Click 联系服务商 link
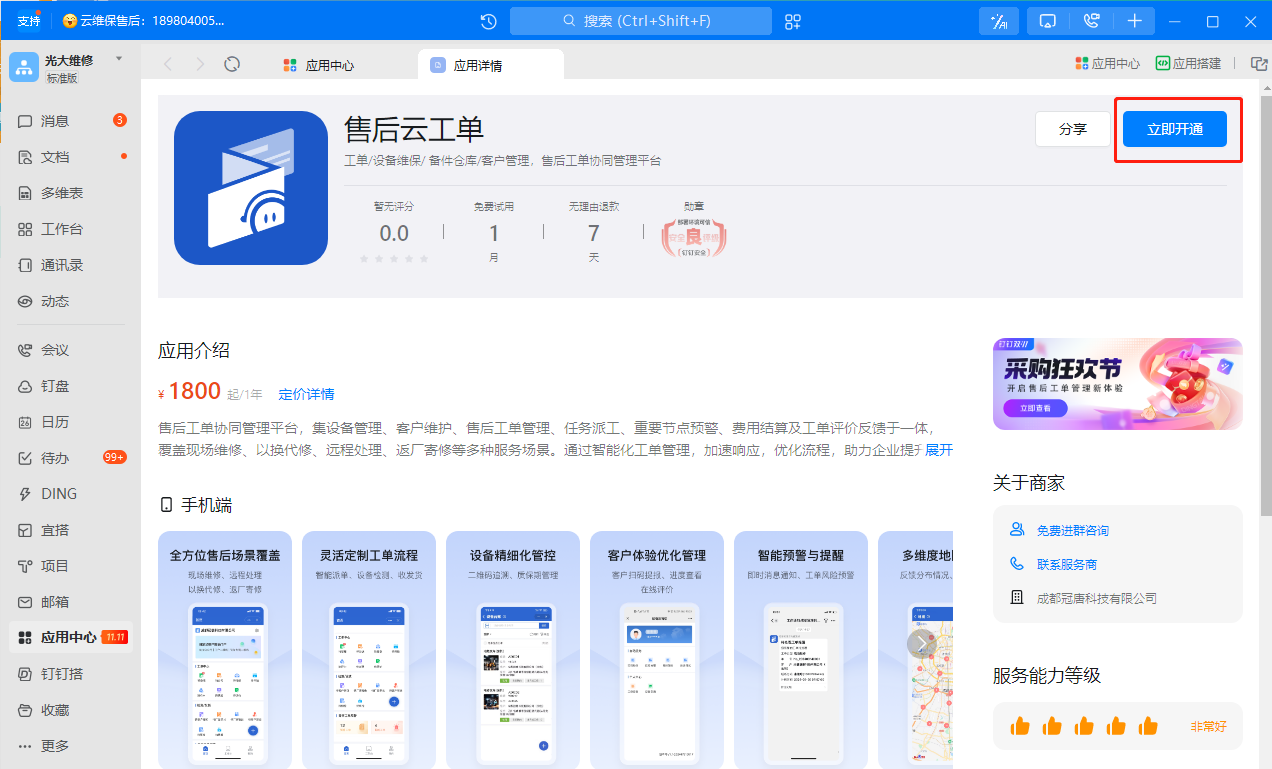 tap(1067, 564)
